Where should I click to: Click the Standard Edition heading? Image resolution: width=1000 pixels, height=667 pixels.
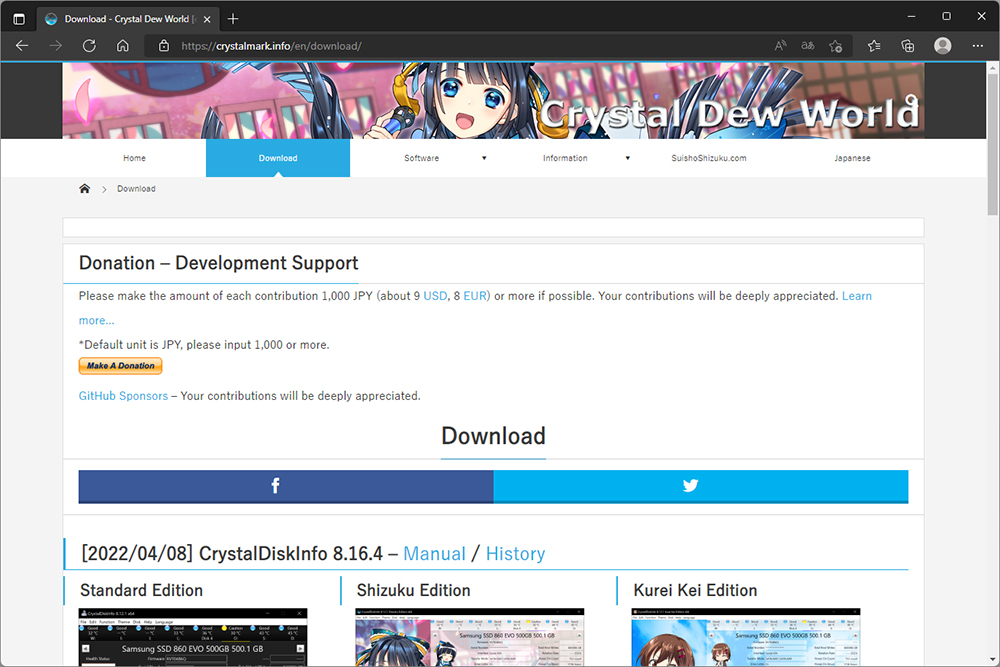[141, 590]
